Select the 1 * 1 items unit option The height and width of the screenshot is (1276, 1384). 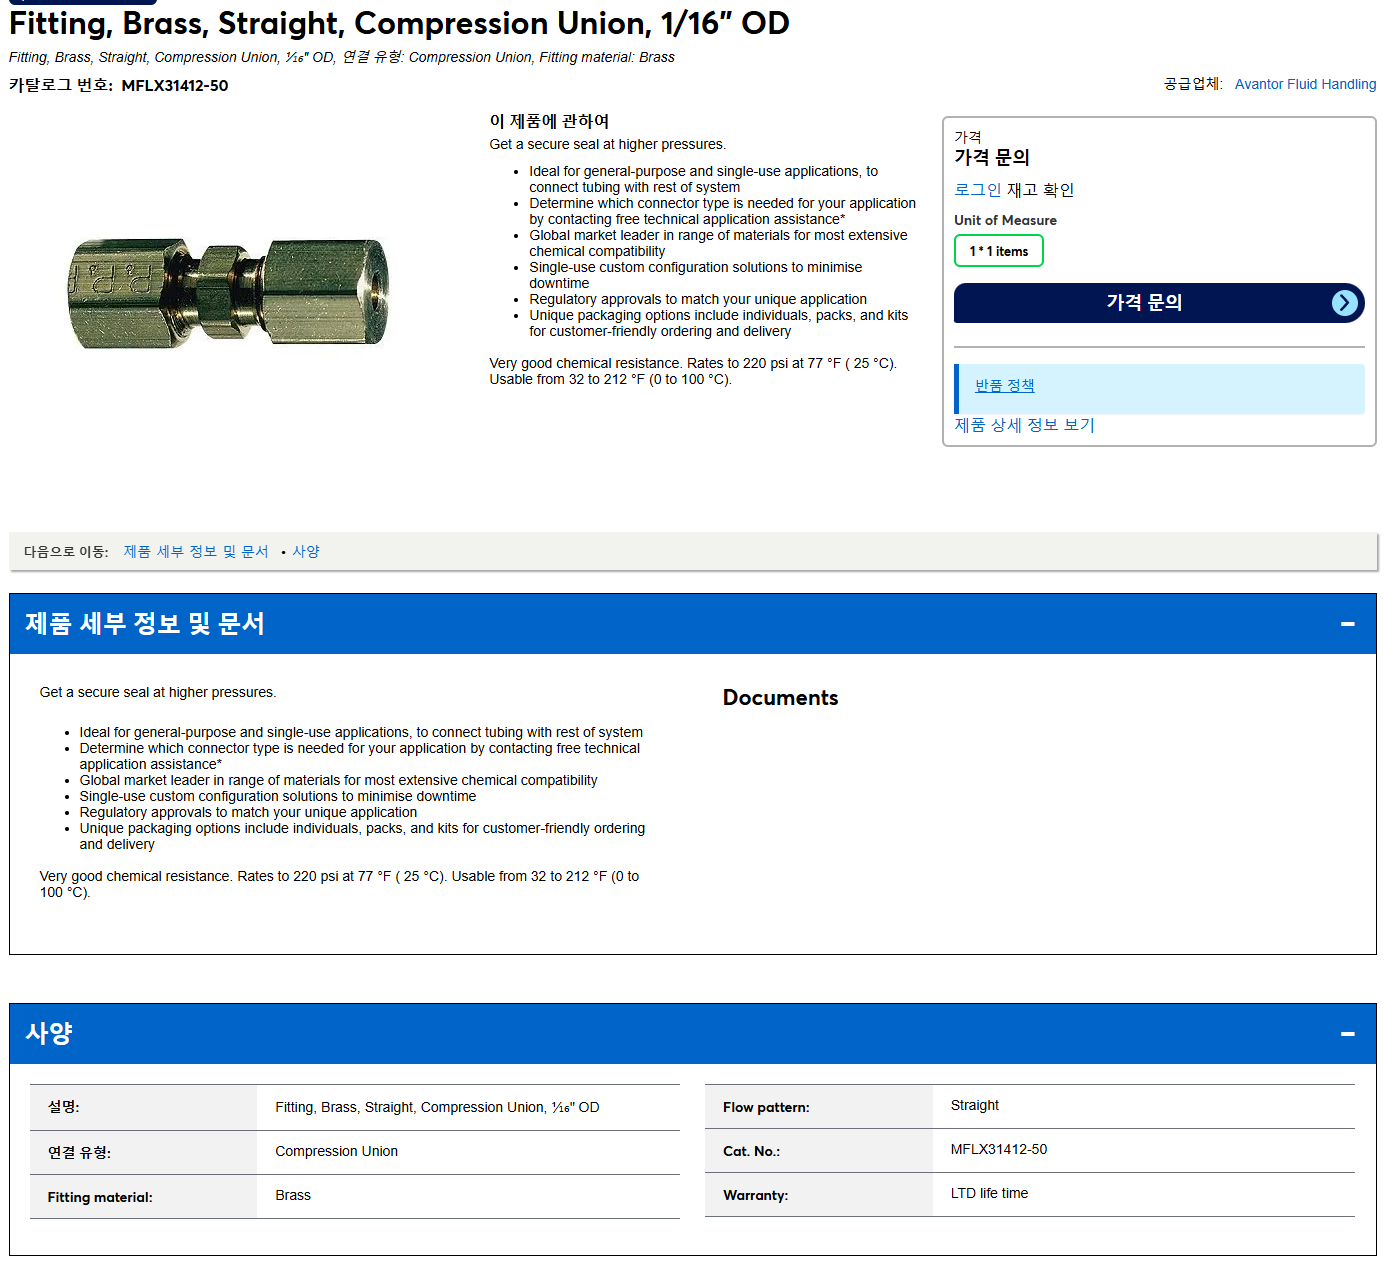click(999, 251)
